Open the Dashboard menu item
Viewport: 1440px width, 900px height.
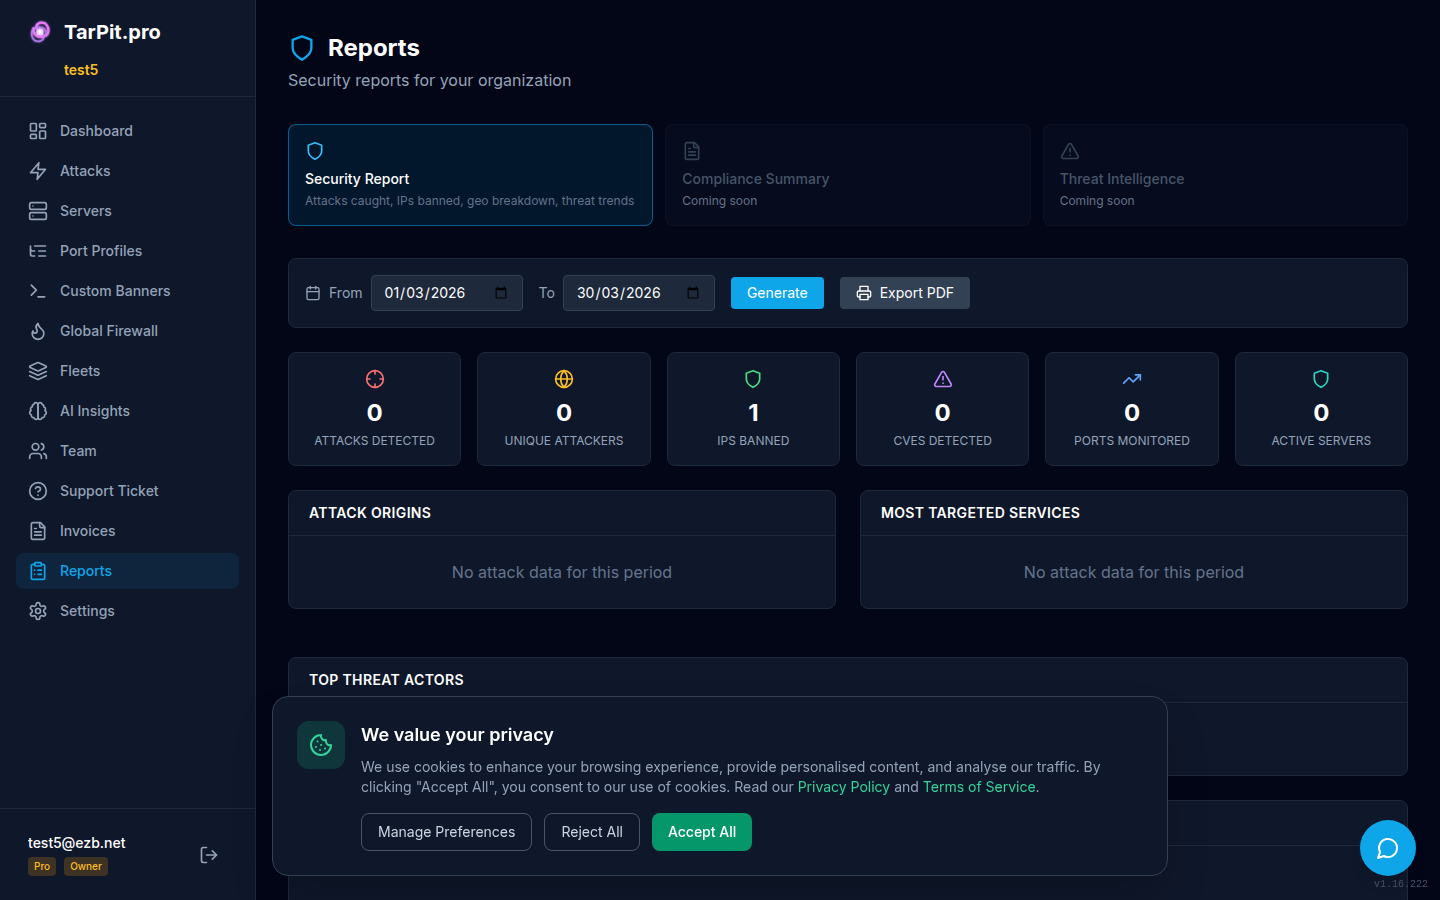point(128,131)
